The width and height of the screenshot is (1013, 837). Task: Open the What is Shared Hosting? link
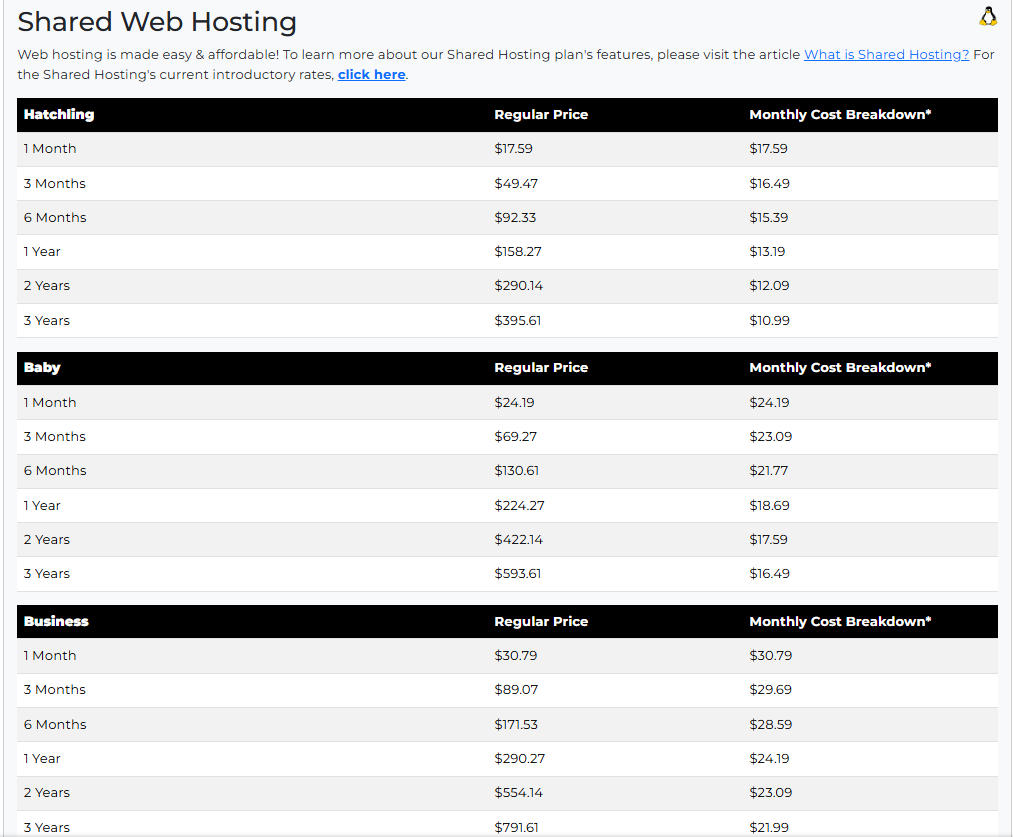(886, 54)
